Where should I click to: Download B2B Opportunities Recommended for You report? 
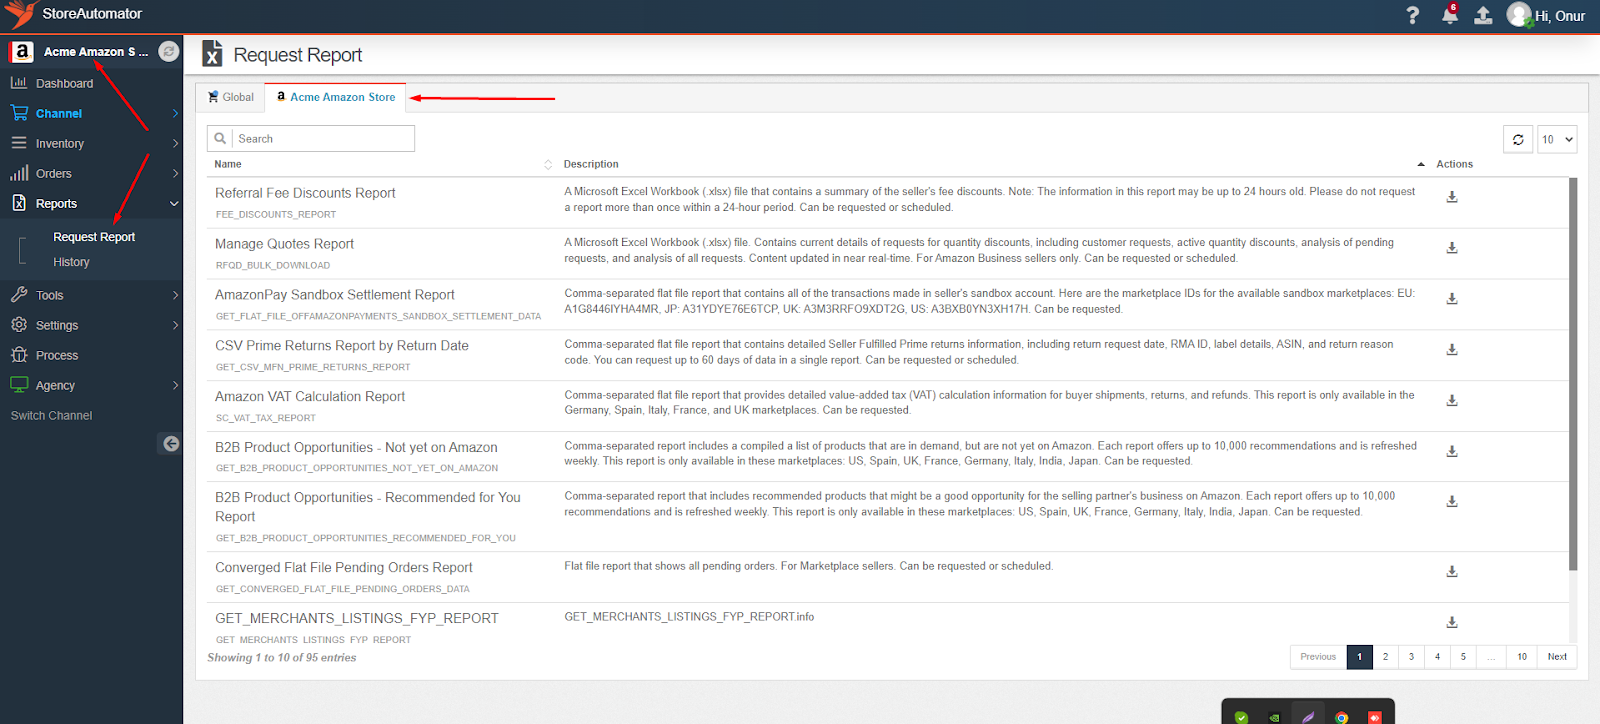click(x=1452, y=502)
